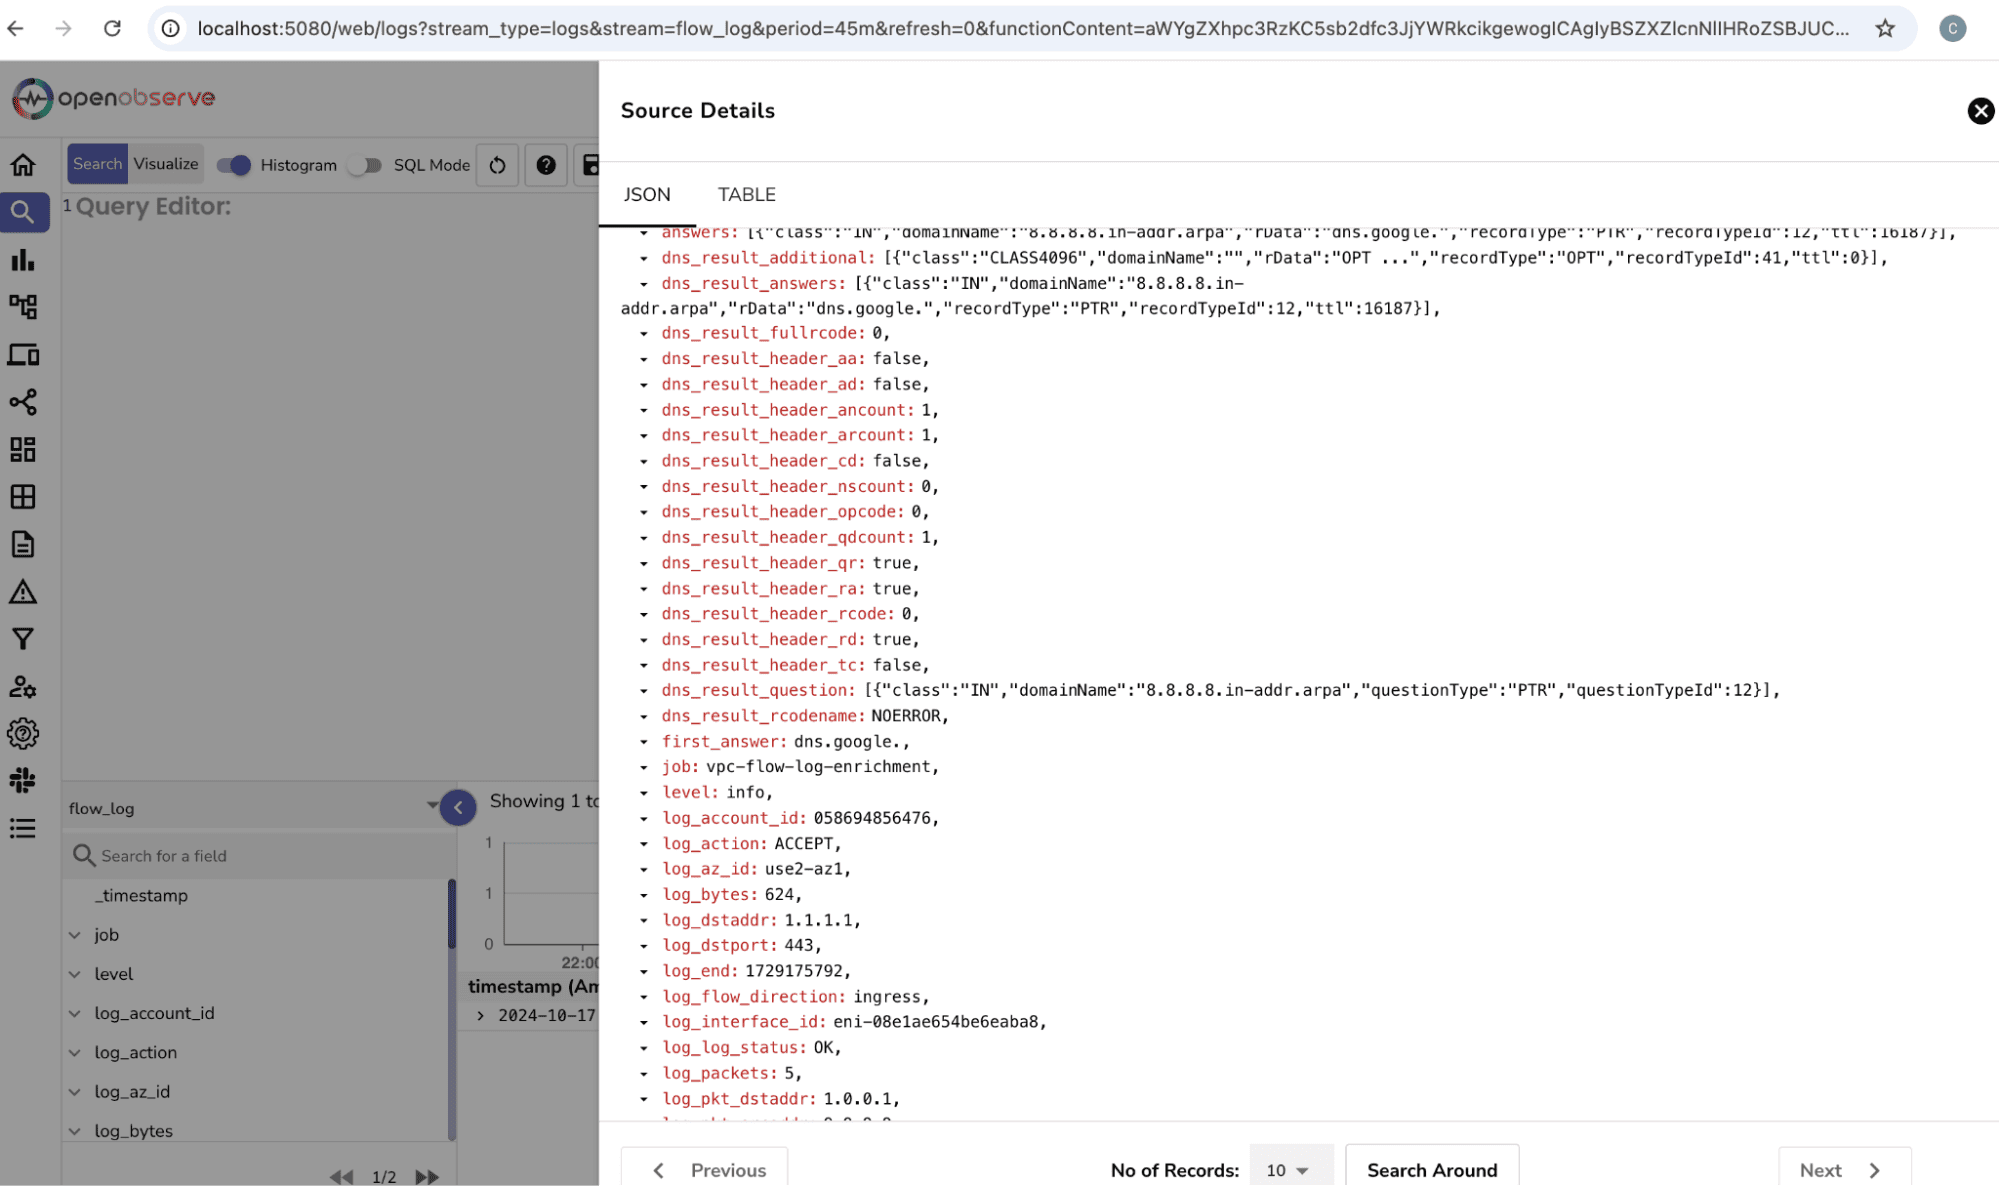The height and width of the screenshot is (1186, 1999).
Task: Open the Home page from the sidebar
Action: [x=22, y=164]
